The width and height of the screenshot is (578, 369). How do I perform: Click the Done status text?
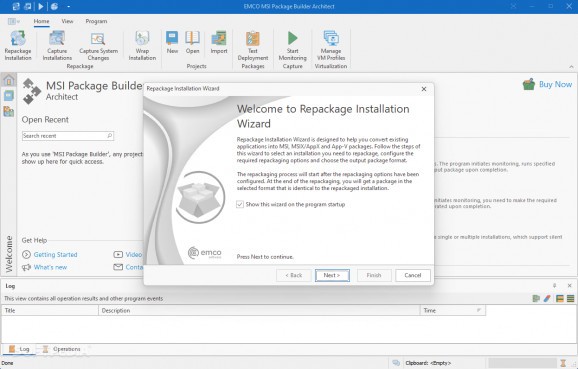coord(7,363)
